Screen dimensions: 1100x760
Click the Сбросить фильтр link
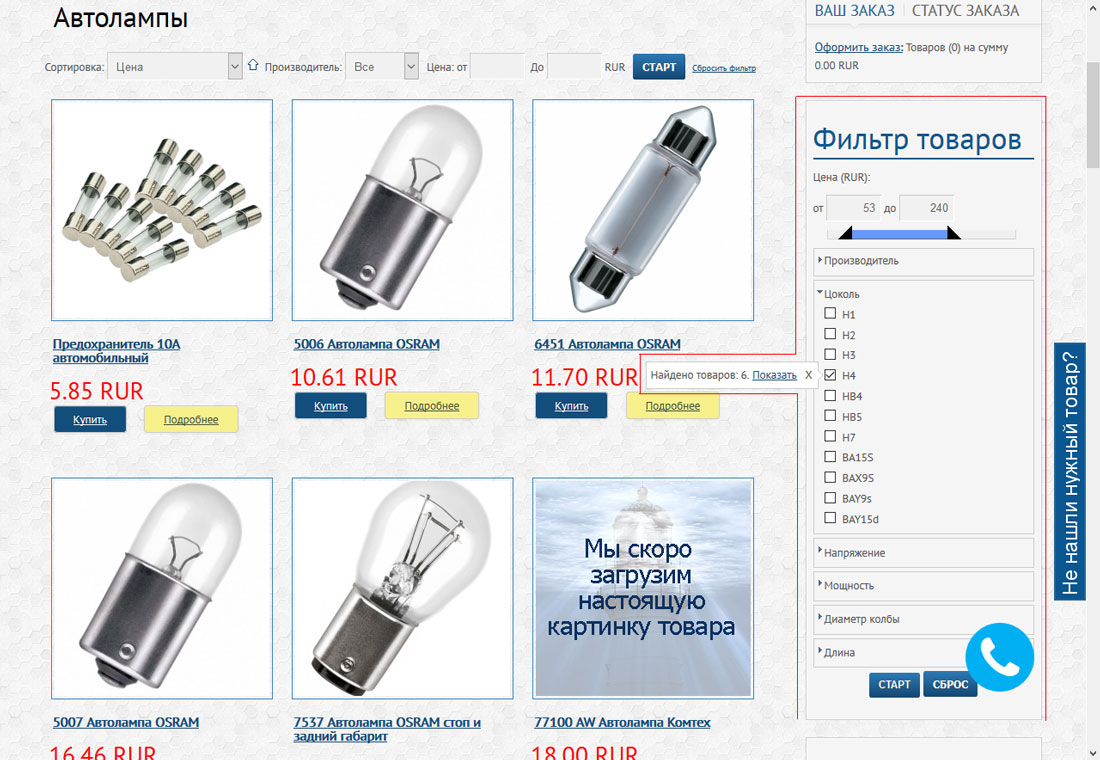click(x=724, y=68)
